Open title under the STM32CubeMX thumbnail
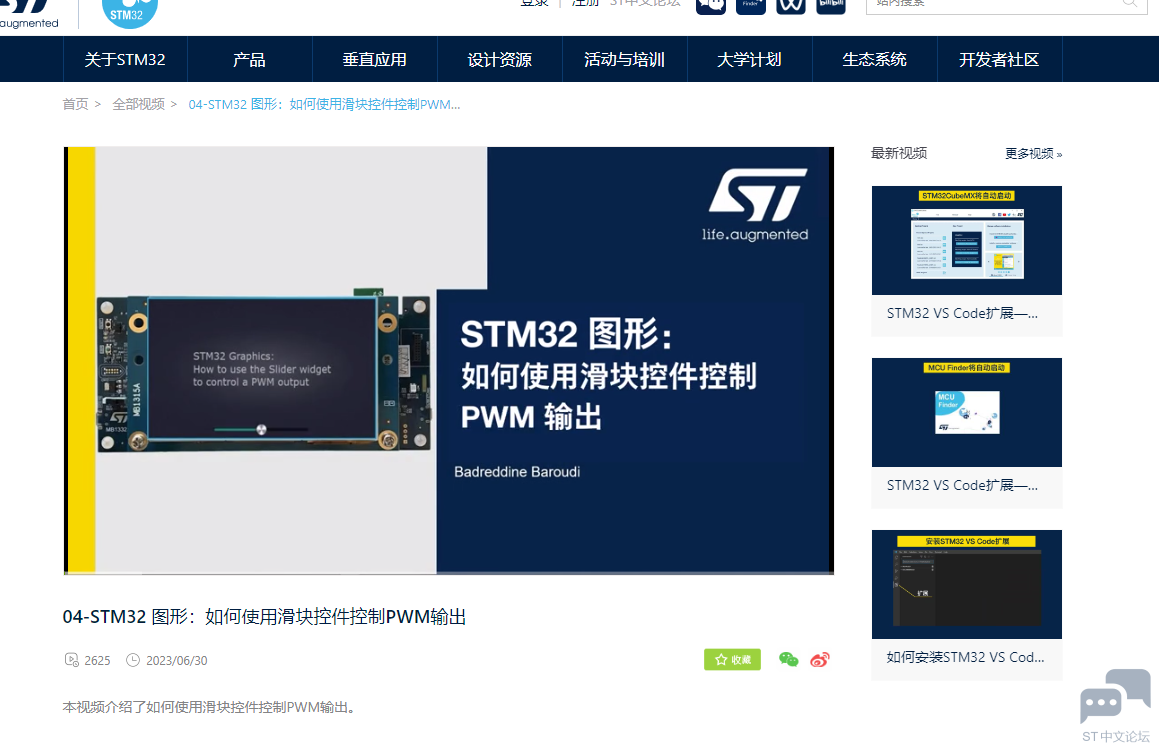 (x=962, y=314)
